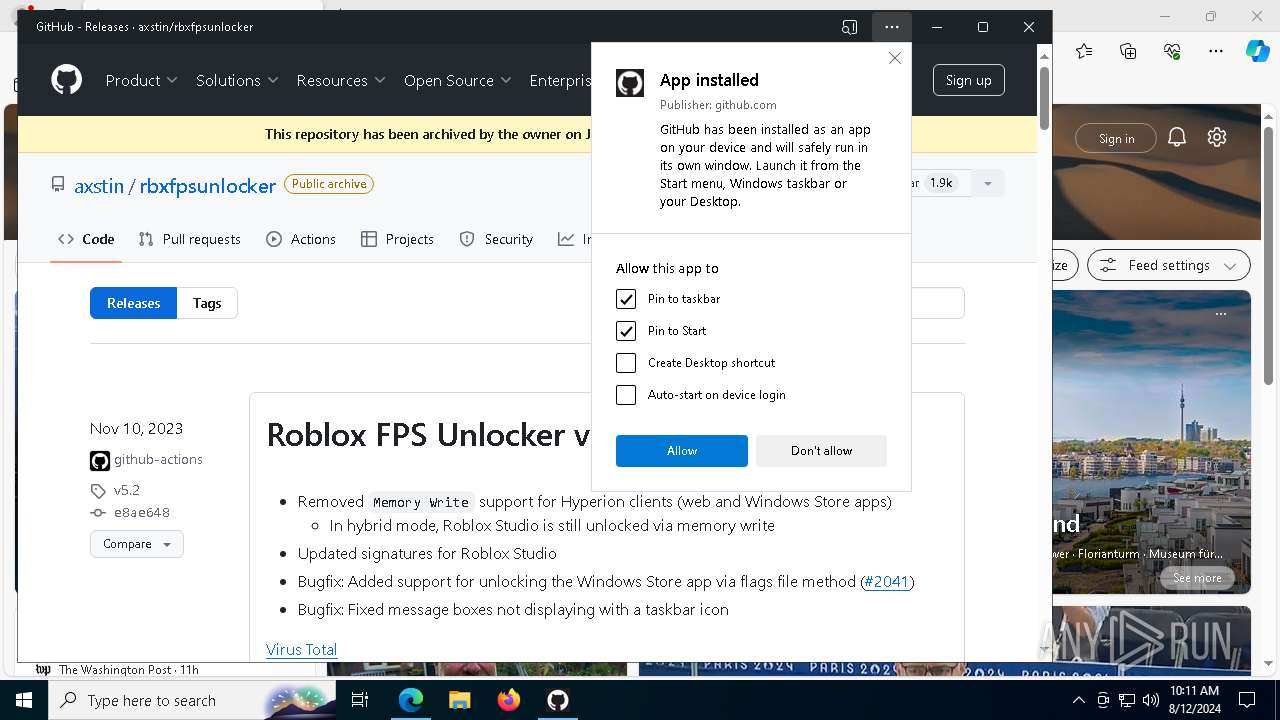Open the Action Center notifications icon
The height and width of the screenshot is (720, 1280).
click(1247, 700)
